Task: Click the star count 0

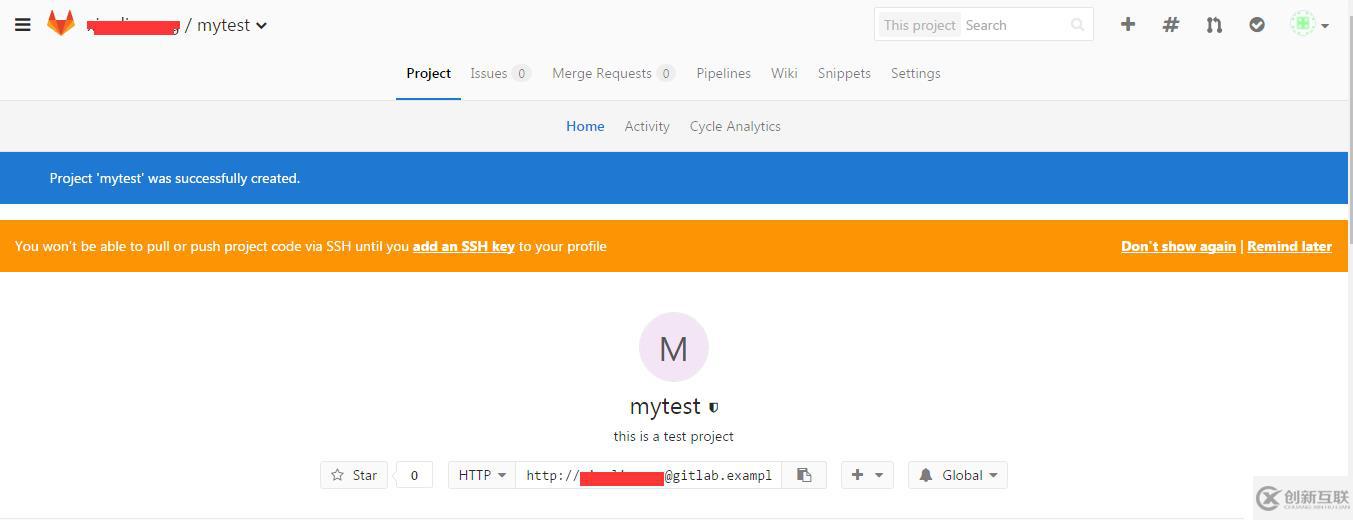Action: 415,475
